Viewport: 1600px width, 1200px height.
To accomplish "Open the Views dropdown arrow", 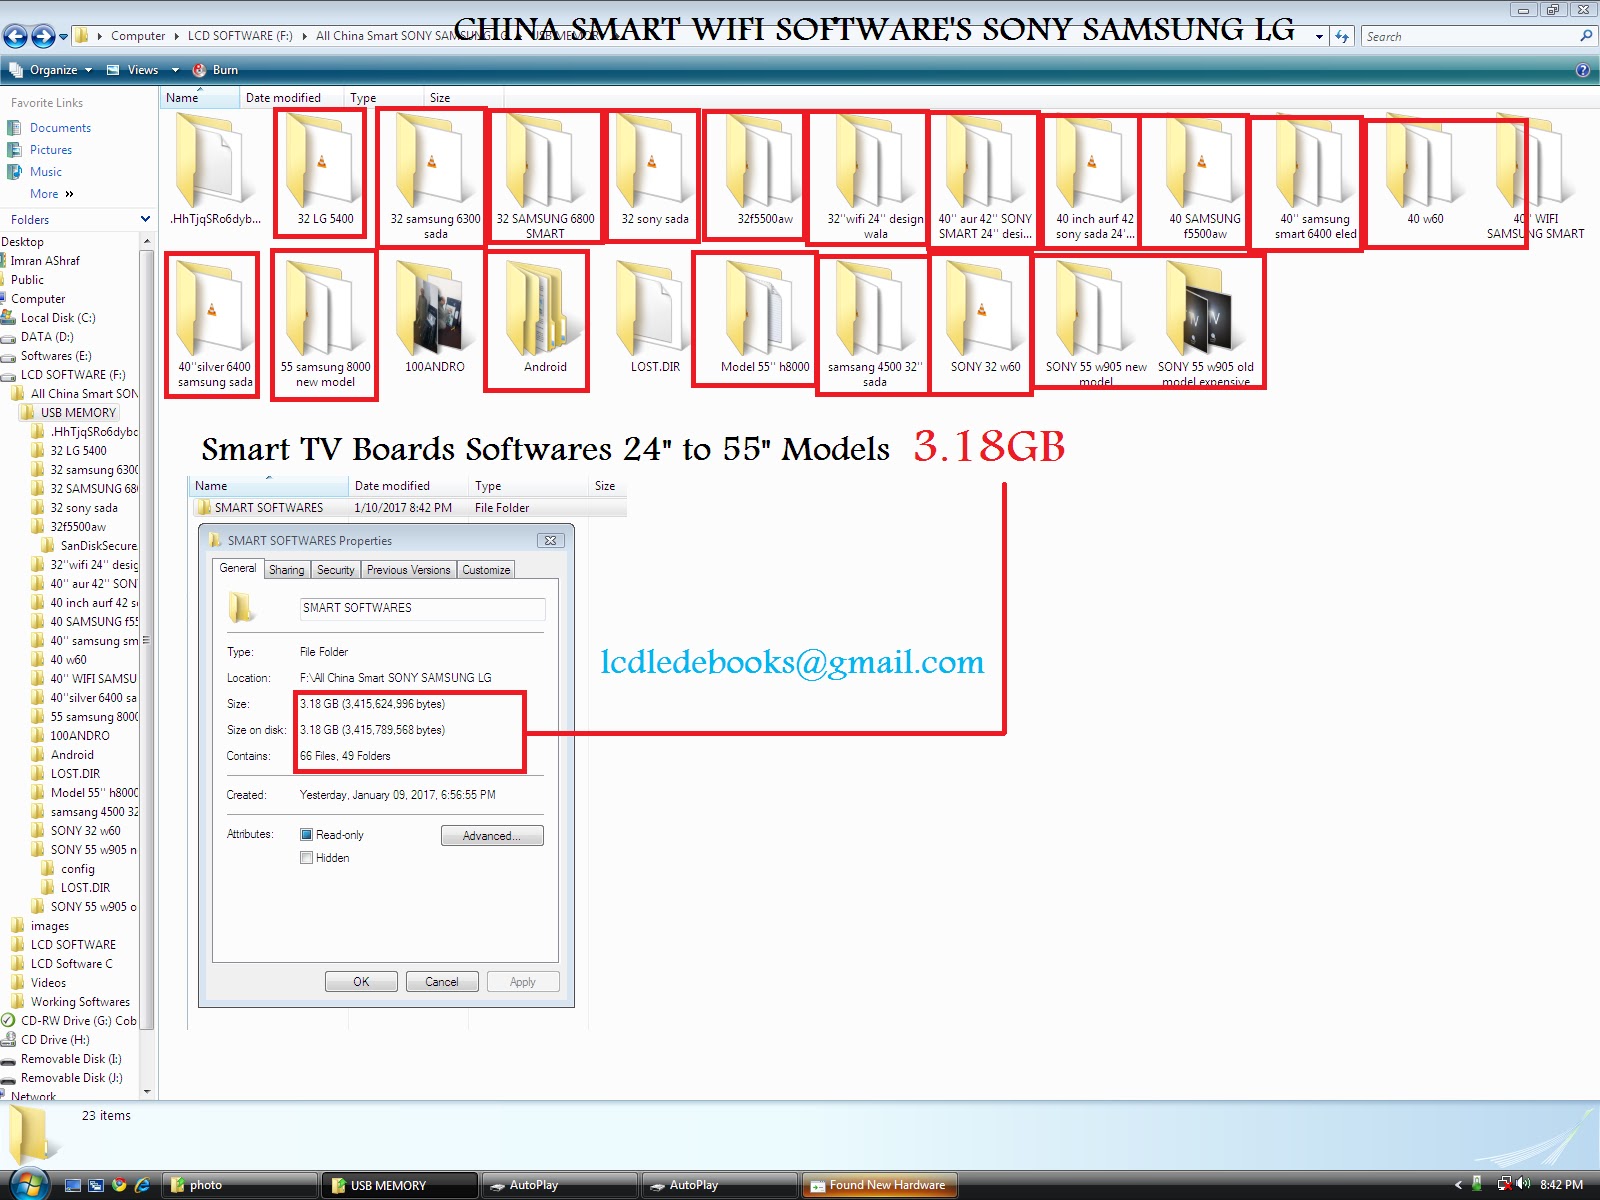I will tap(174, 69).
